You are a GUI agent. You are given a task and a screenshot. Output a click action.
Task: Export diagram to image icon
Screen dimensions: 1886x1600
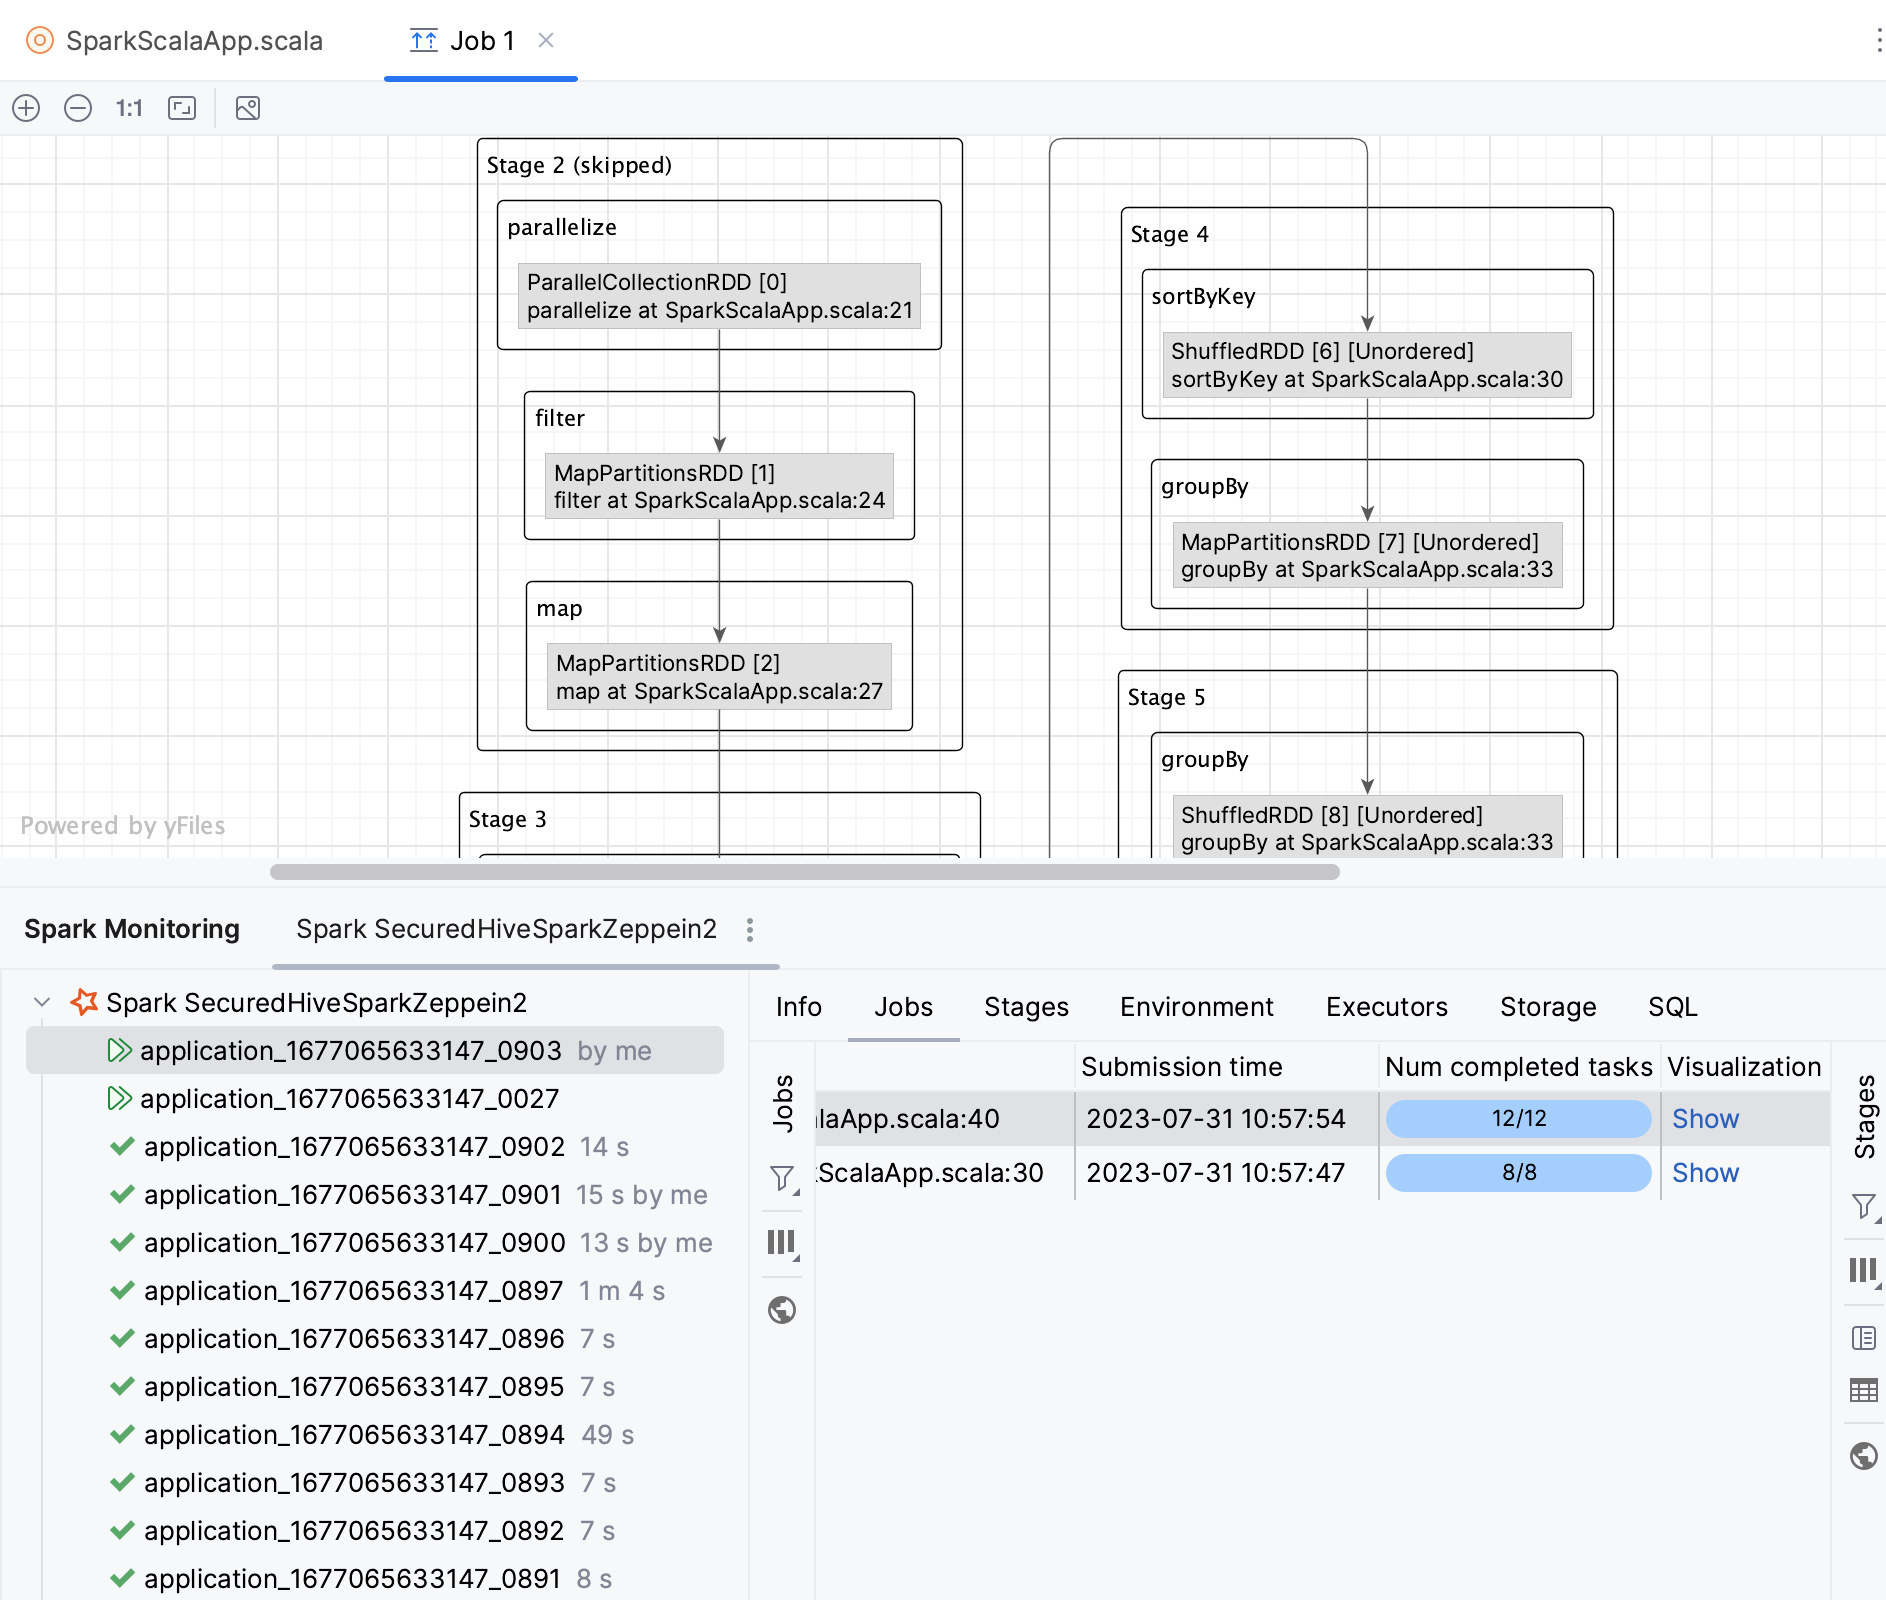248,108
